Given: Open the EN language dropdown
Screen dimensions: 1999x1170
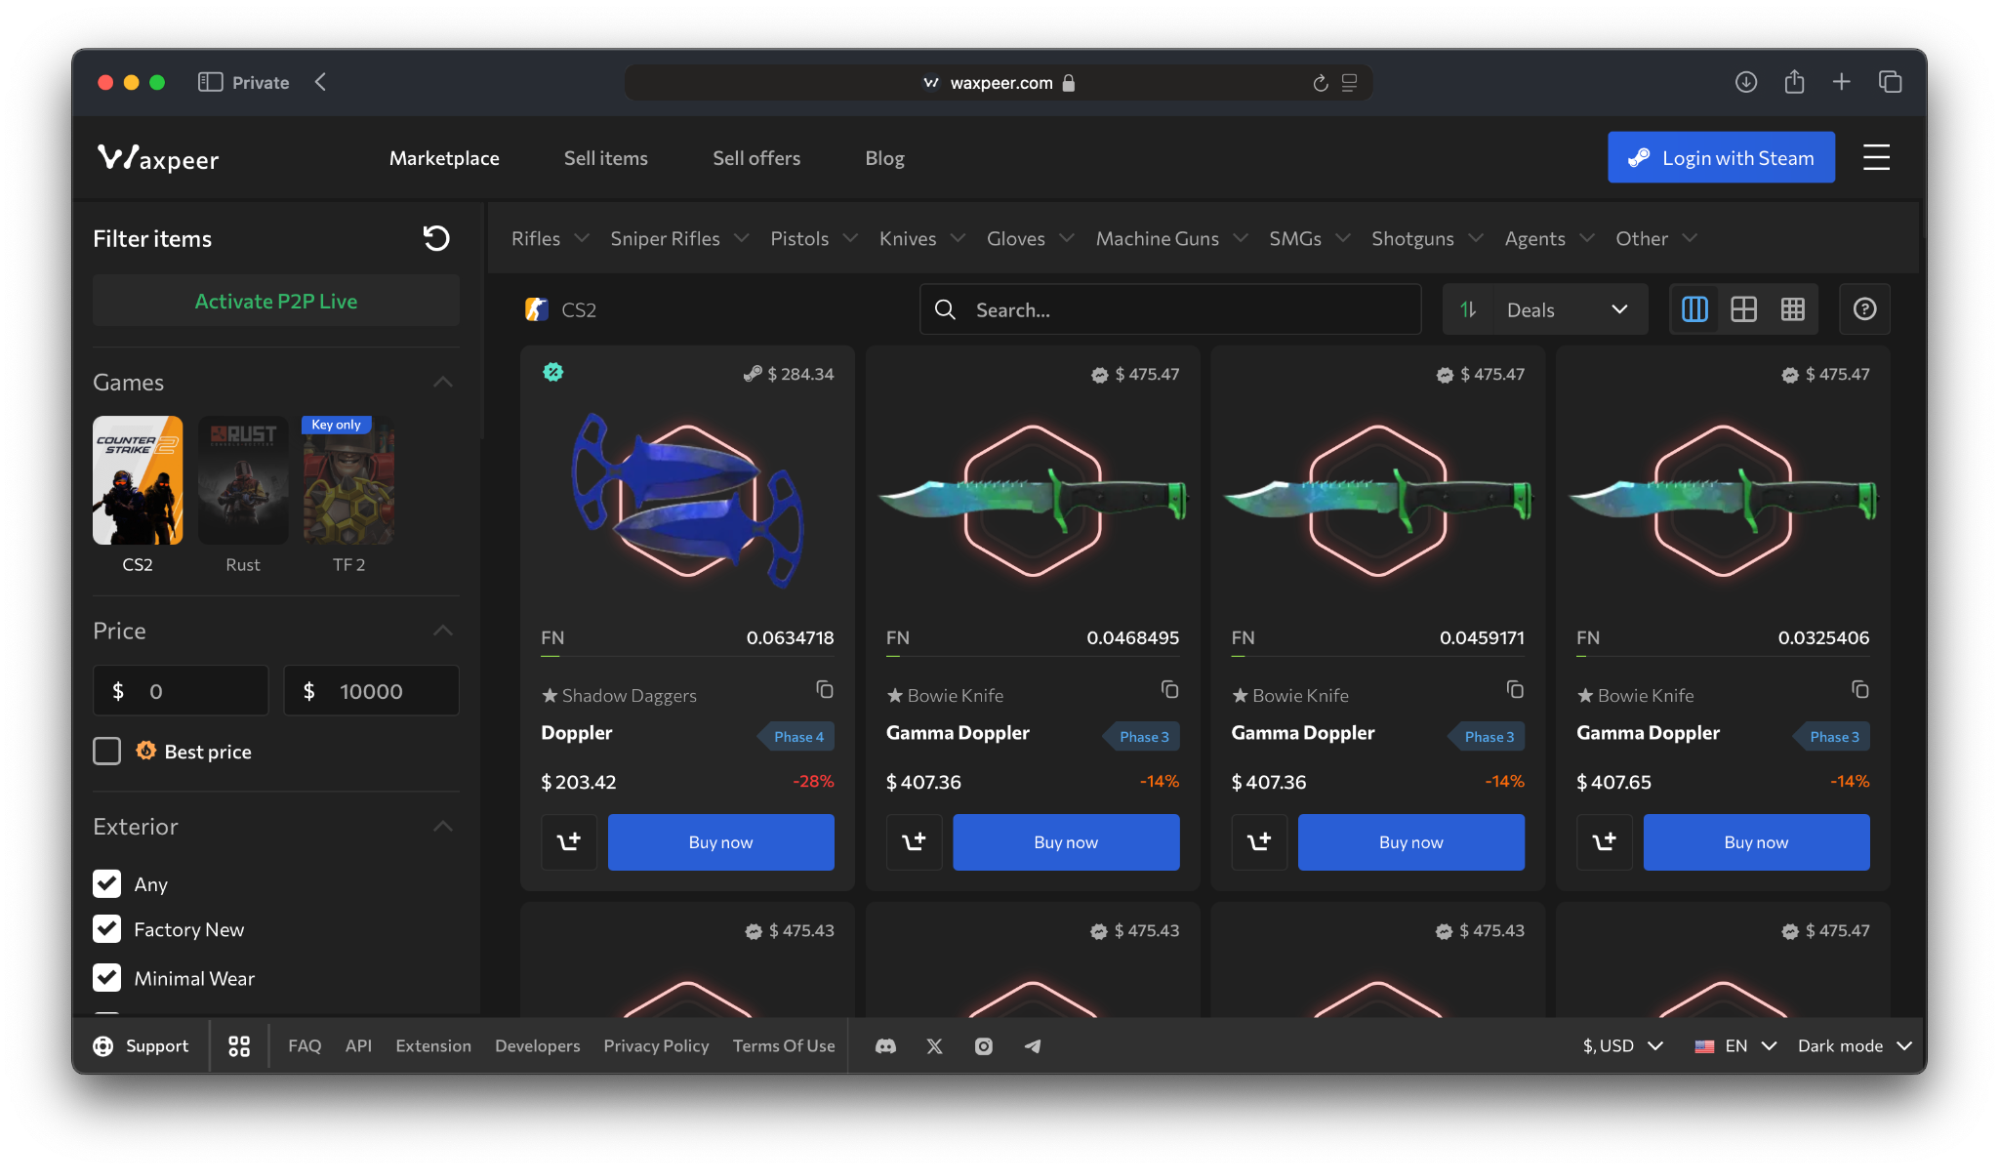Looking at the screenshot, I should [x=1736, y=1046].
